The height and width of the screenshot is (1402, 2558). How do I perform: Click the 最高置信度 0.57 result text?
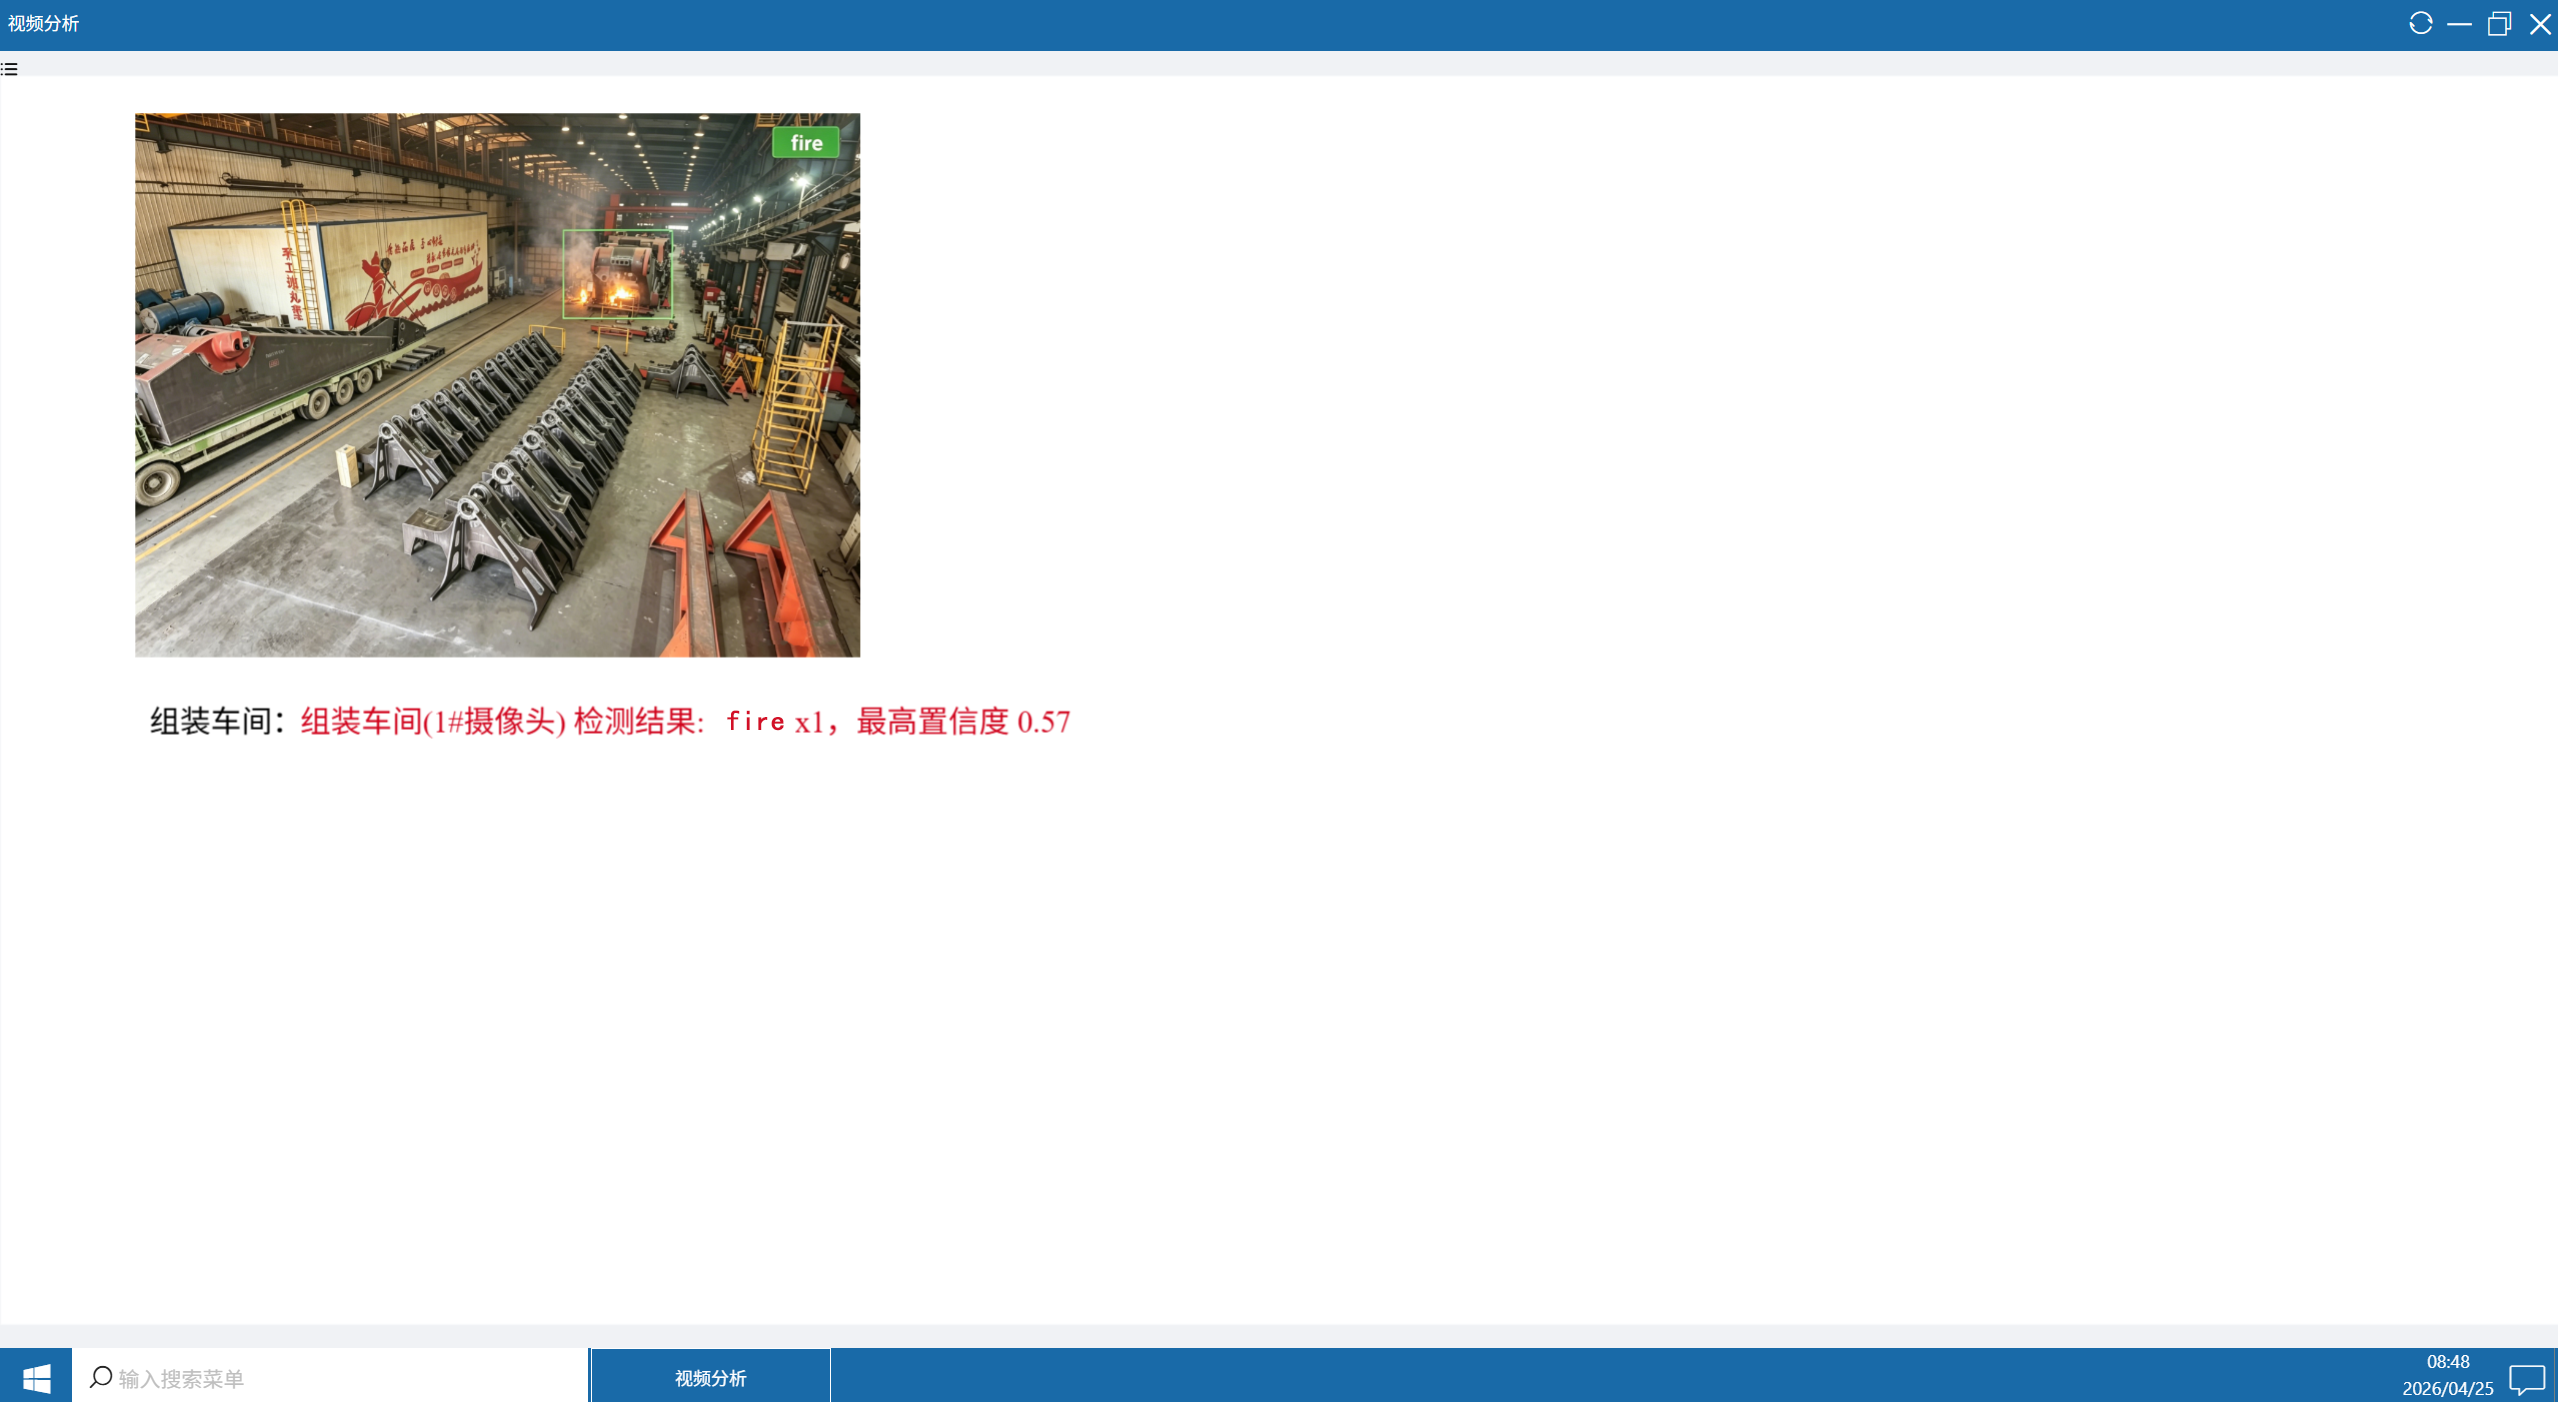pos(962,721)
